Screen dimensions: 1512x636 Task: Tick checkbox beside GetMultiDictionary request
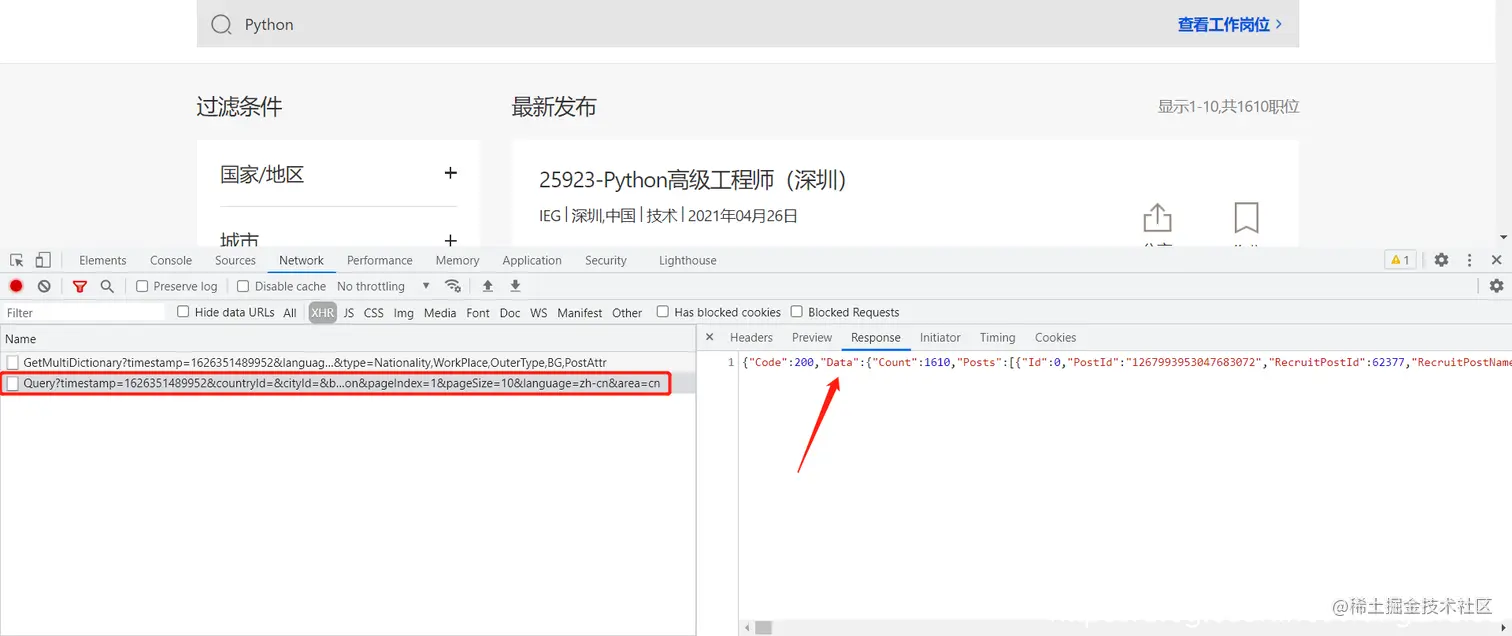point(13,362)
